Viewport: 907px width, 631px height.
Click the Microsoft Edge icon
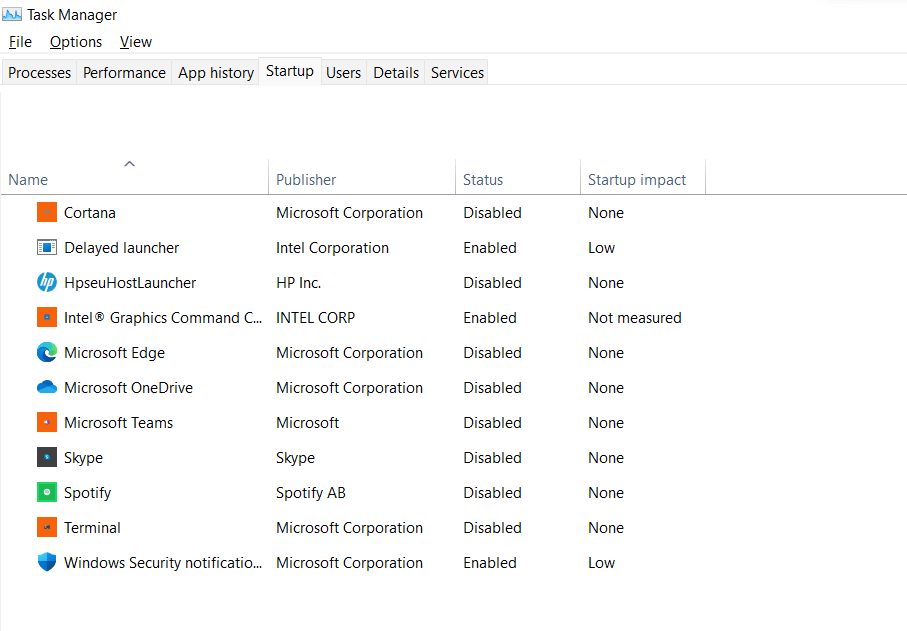pyautogui.click(x=47, y=352)
